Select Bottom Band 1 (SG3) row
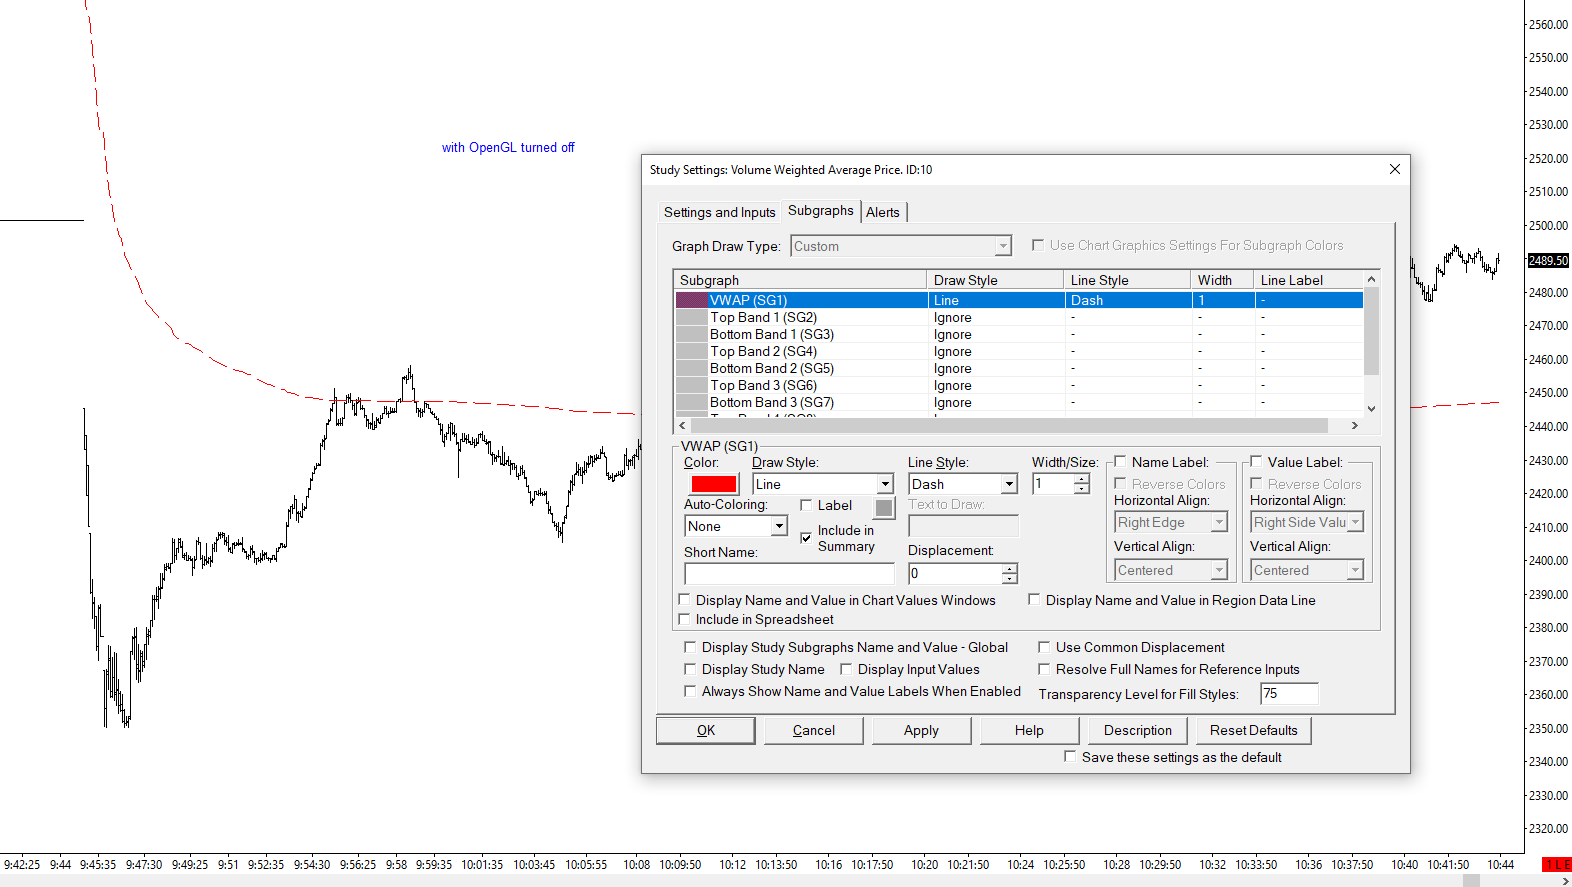Viewport: 1572px width, 887px height. (x=1019, y=334)
